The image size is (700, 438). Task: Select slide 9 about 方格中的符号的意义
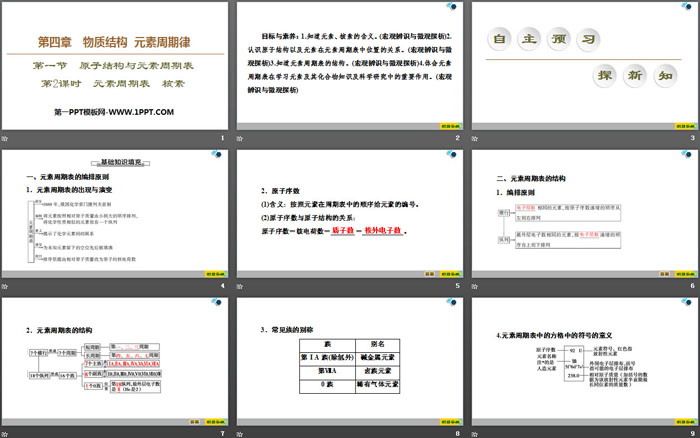point(585,361)
